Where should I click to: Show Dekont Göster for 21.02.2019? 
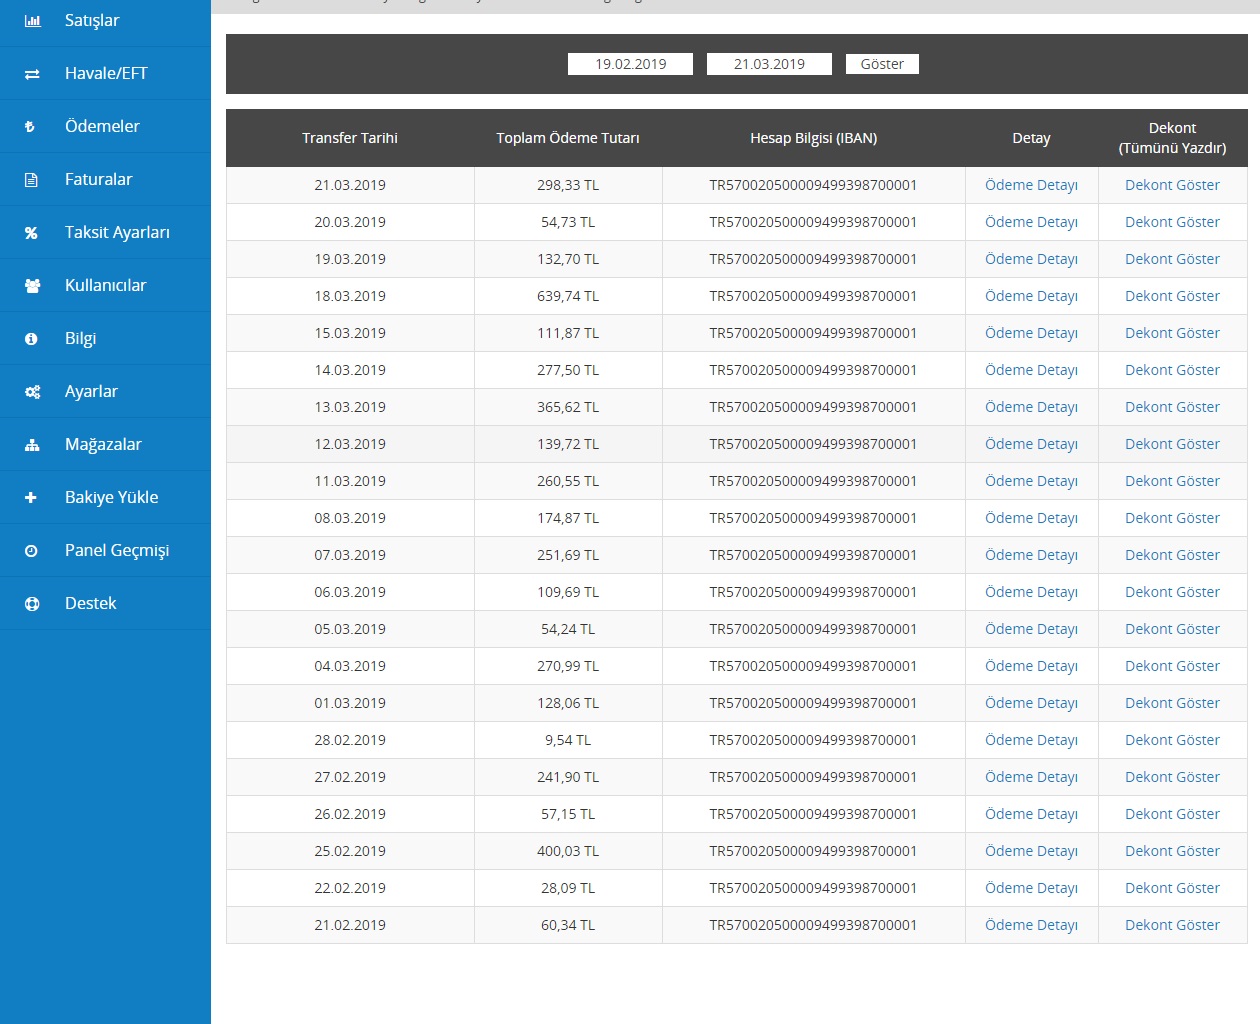(1172, 925)
